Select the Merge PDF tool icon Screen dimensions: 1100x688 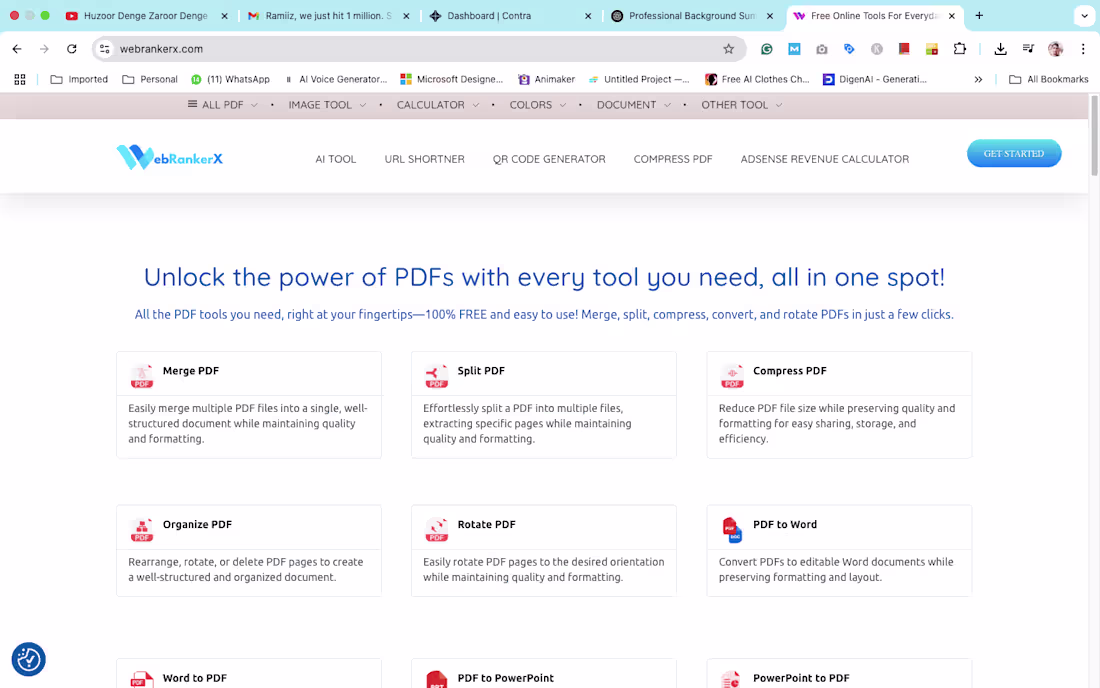click(141, 376)
